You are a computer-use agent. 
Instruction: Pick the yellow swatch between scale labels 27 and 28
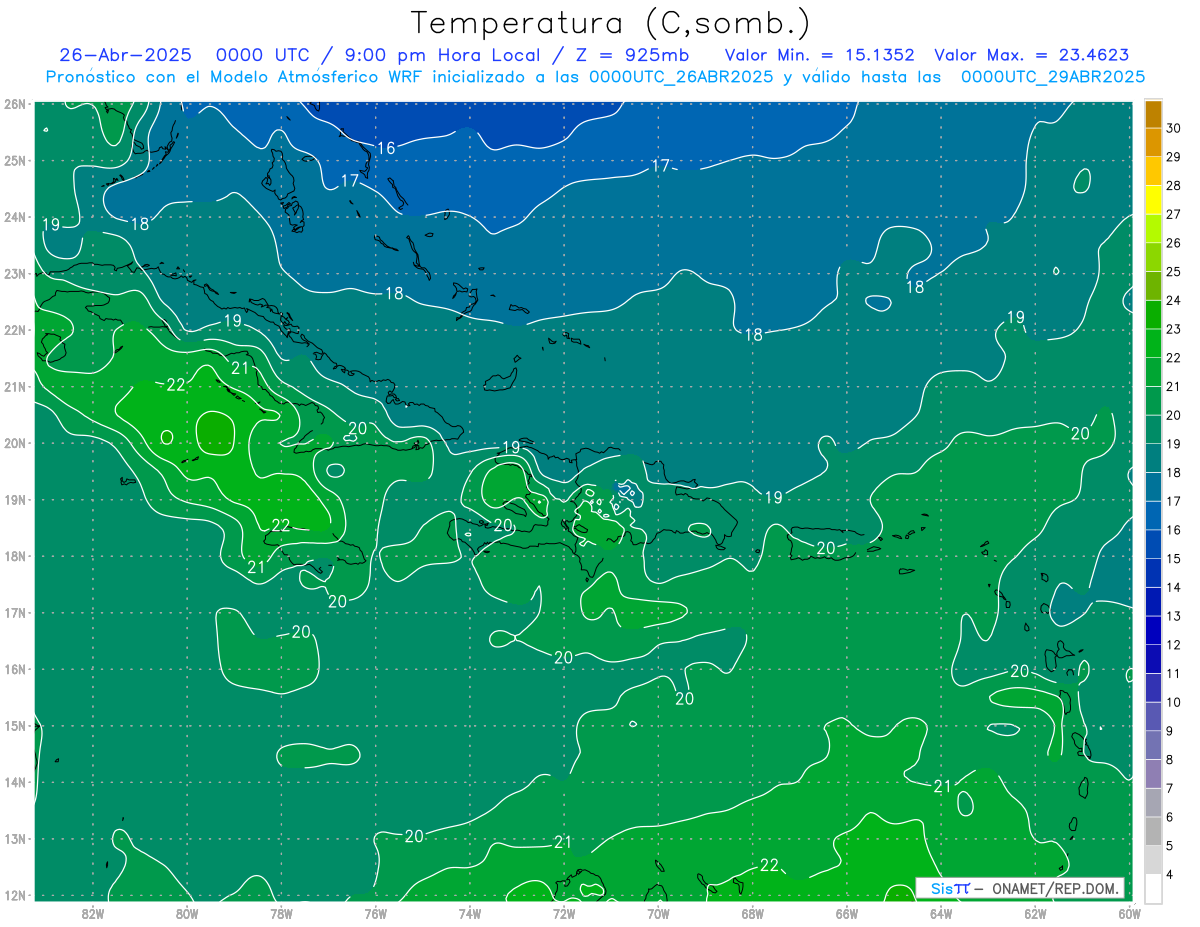pyautogui.click(x=1153, y=199)
